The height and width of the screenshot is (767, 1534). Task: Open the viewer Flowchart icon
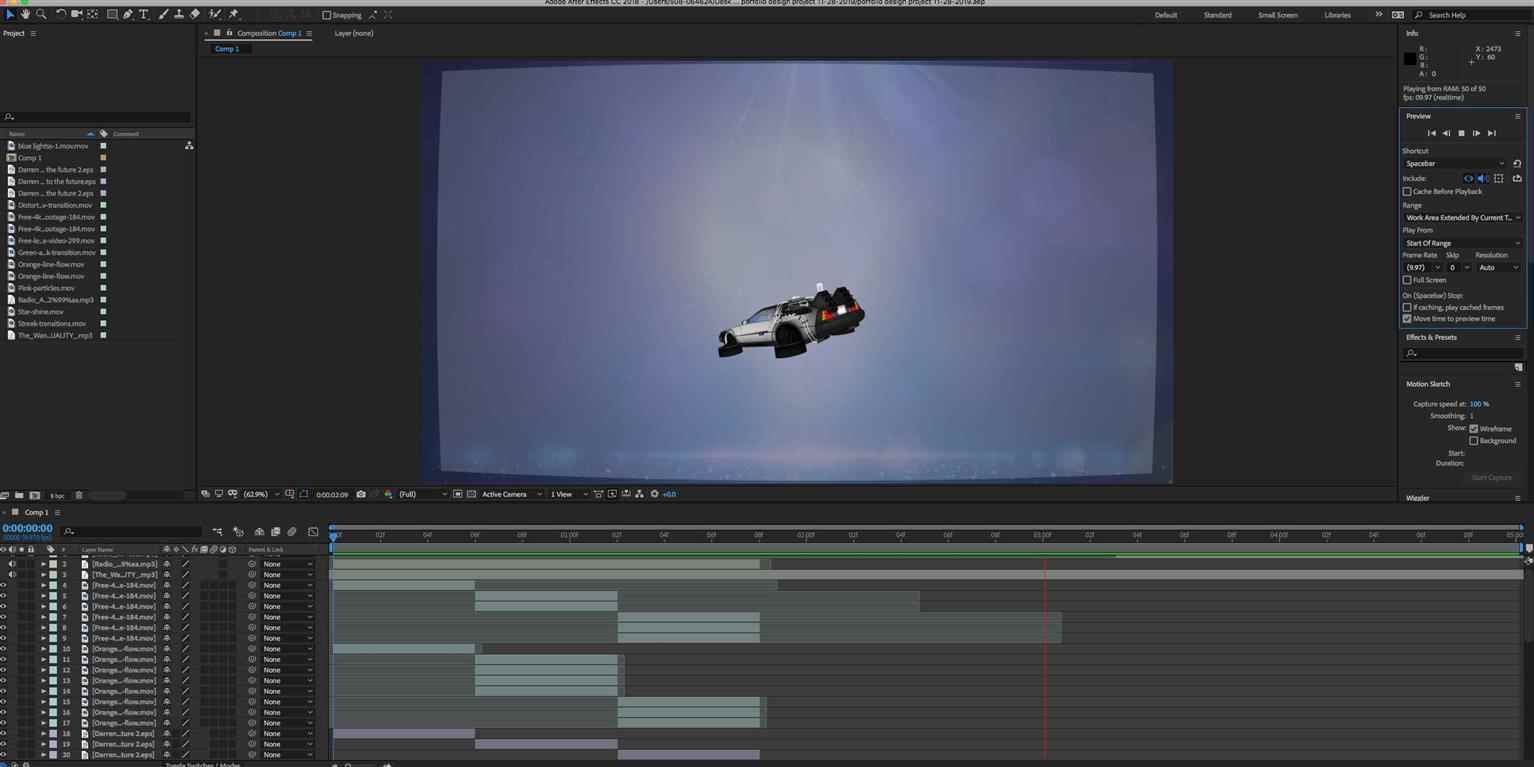(640, 494)
